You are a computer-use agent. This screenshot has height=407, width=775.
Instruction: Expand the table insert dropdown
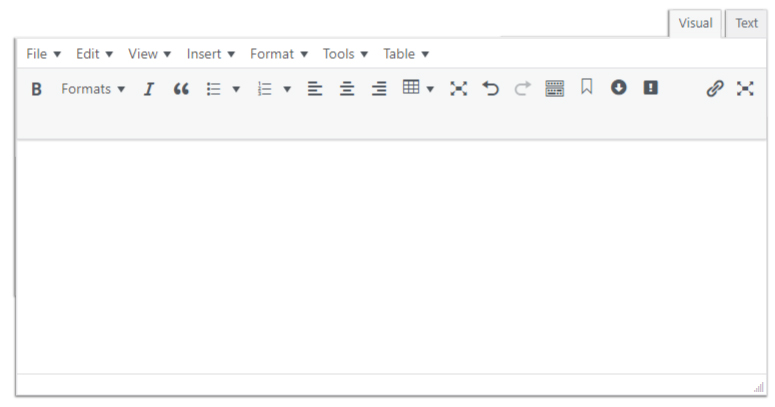(x=430, y=89)
